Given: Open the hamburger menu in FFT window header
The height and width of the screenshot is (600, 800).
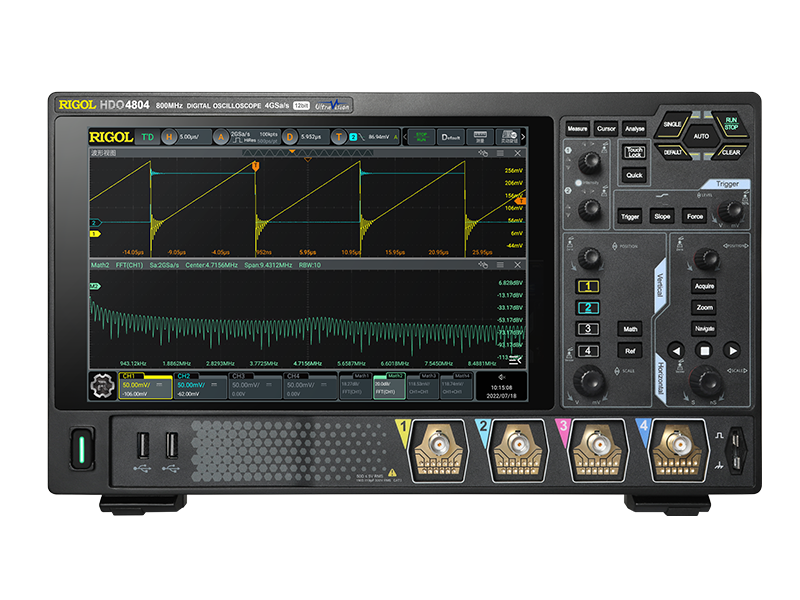Looking at the screenshot, I should [x=500, y=265].
